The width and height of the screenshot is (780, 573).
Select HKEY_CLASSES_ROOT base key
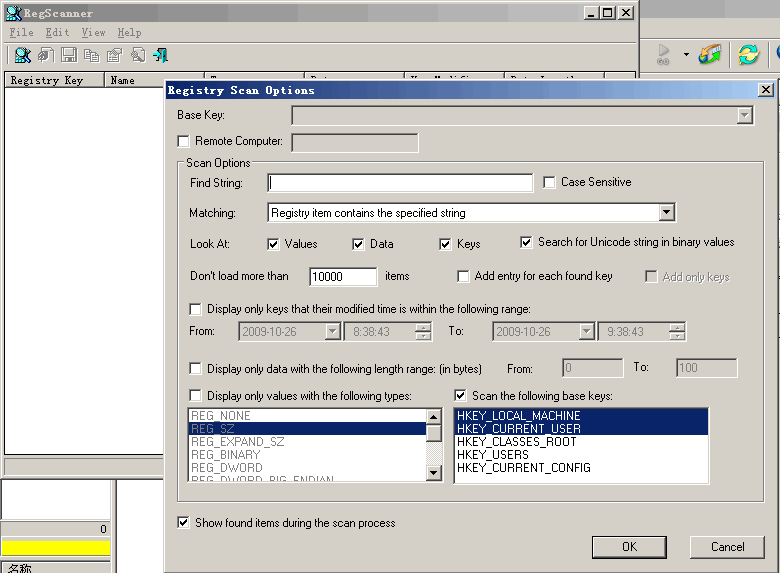click(581, 442)
